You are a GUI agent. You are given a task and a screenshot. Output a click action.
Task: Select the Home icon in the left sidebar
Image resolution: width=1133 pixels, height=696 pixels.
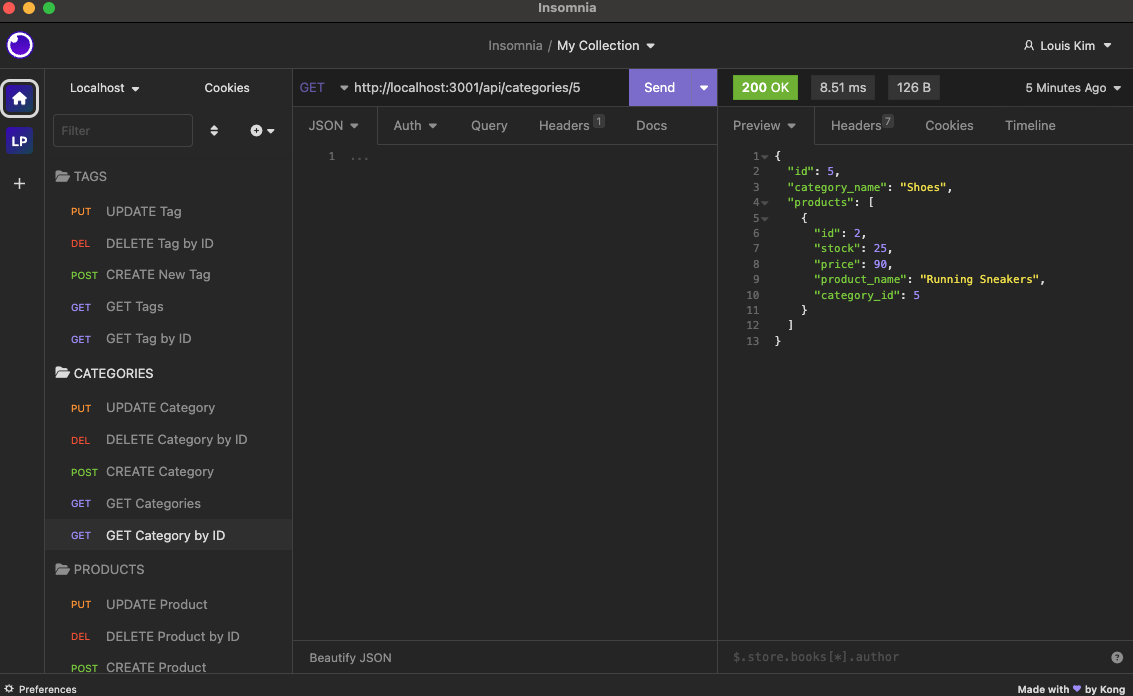(x=19, y=98)
